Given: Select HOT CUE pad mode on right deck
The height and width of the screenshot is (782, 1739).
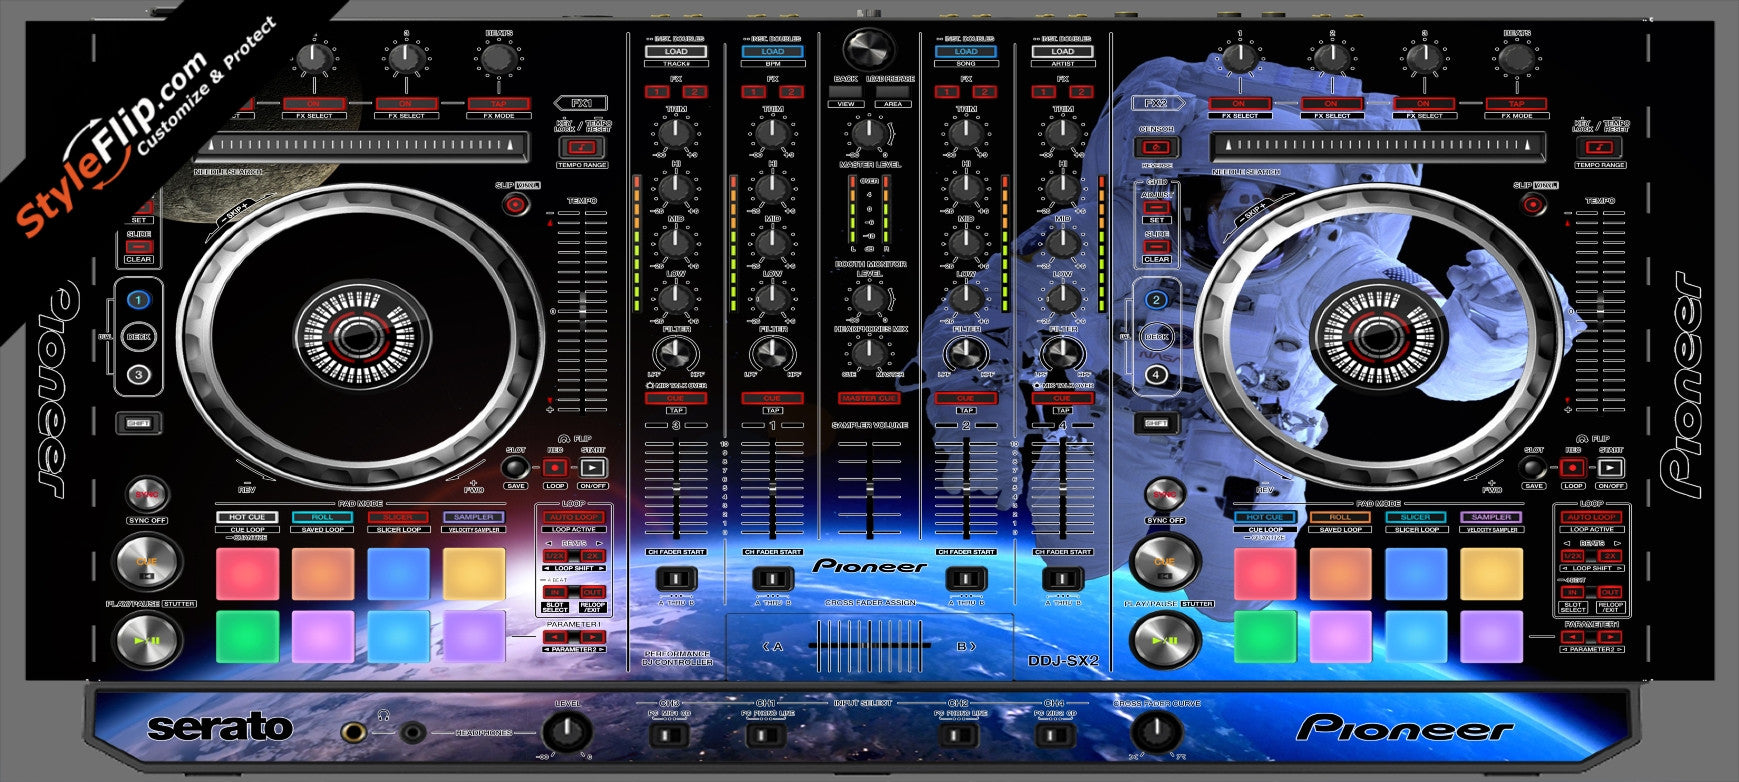Looking at the screenshot, I should [x=1265, y=517].
